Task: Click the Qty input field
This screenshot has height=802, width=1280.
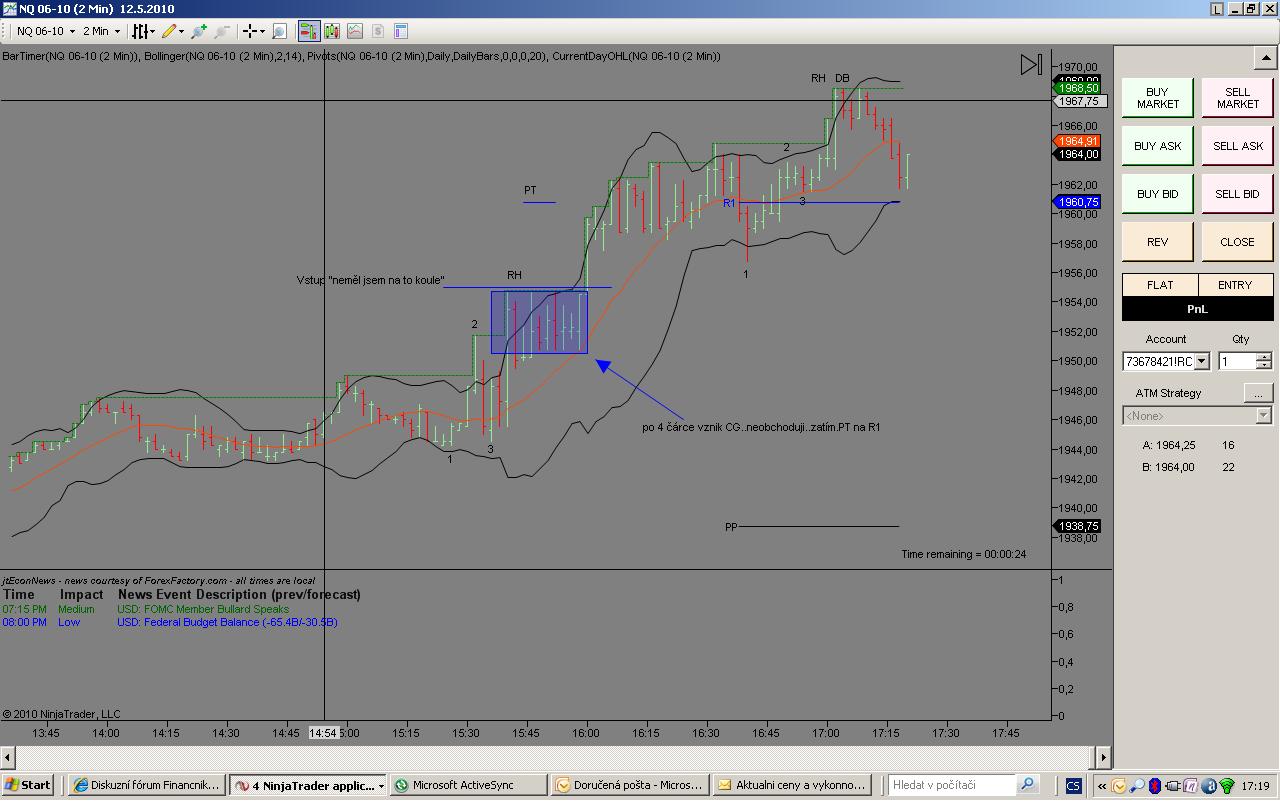Action: coord(1238,361)
